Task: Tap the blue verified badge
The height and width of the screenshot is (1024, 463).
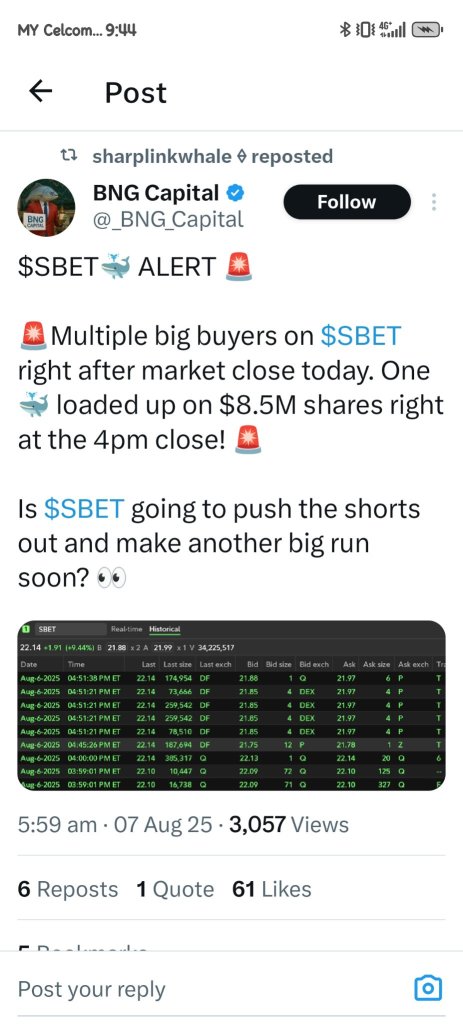Action: click(x=236, y=193)
